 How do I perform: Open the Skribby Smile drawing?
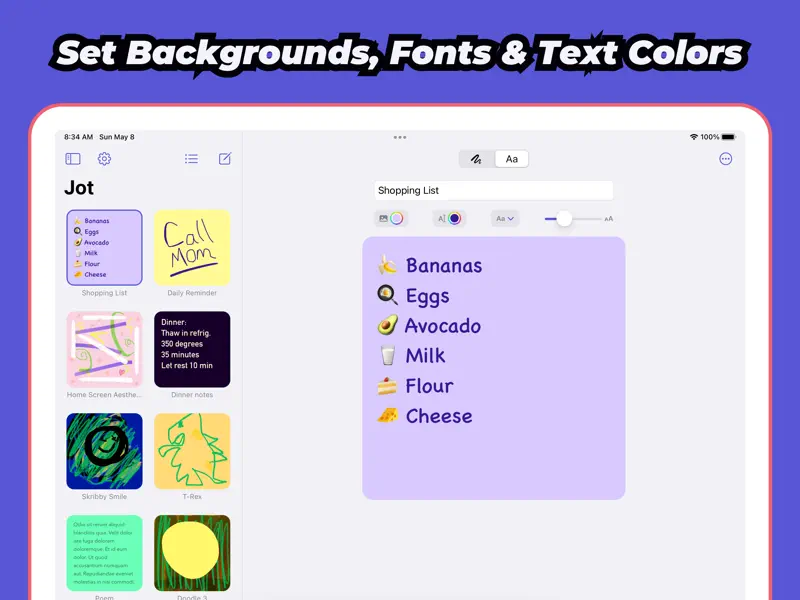click(x=104, y=451)
